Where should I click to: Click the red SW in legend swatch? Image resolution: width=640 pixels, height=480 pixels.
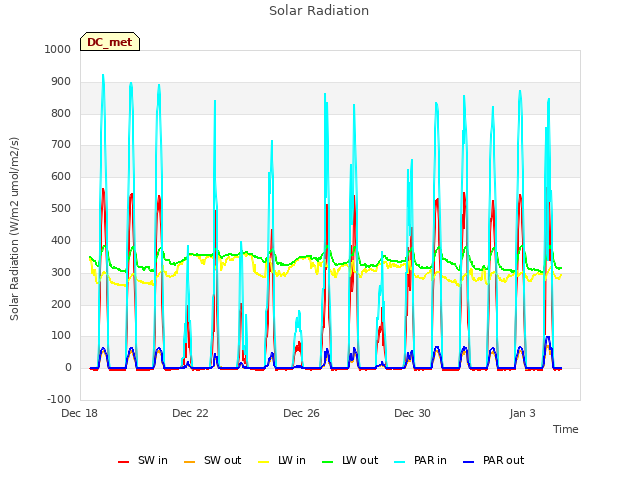point(123,462)
